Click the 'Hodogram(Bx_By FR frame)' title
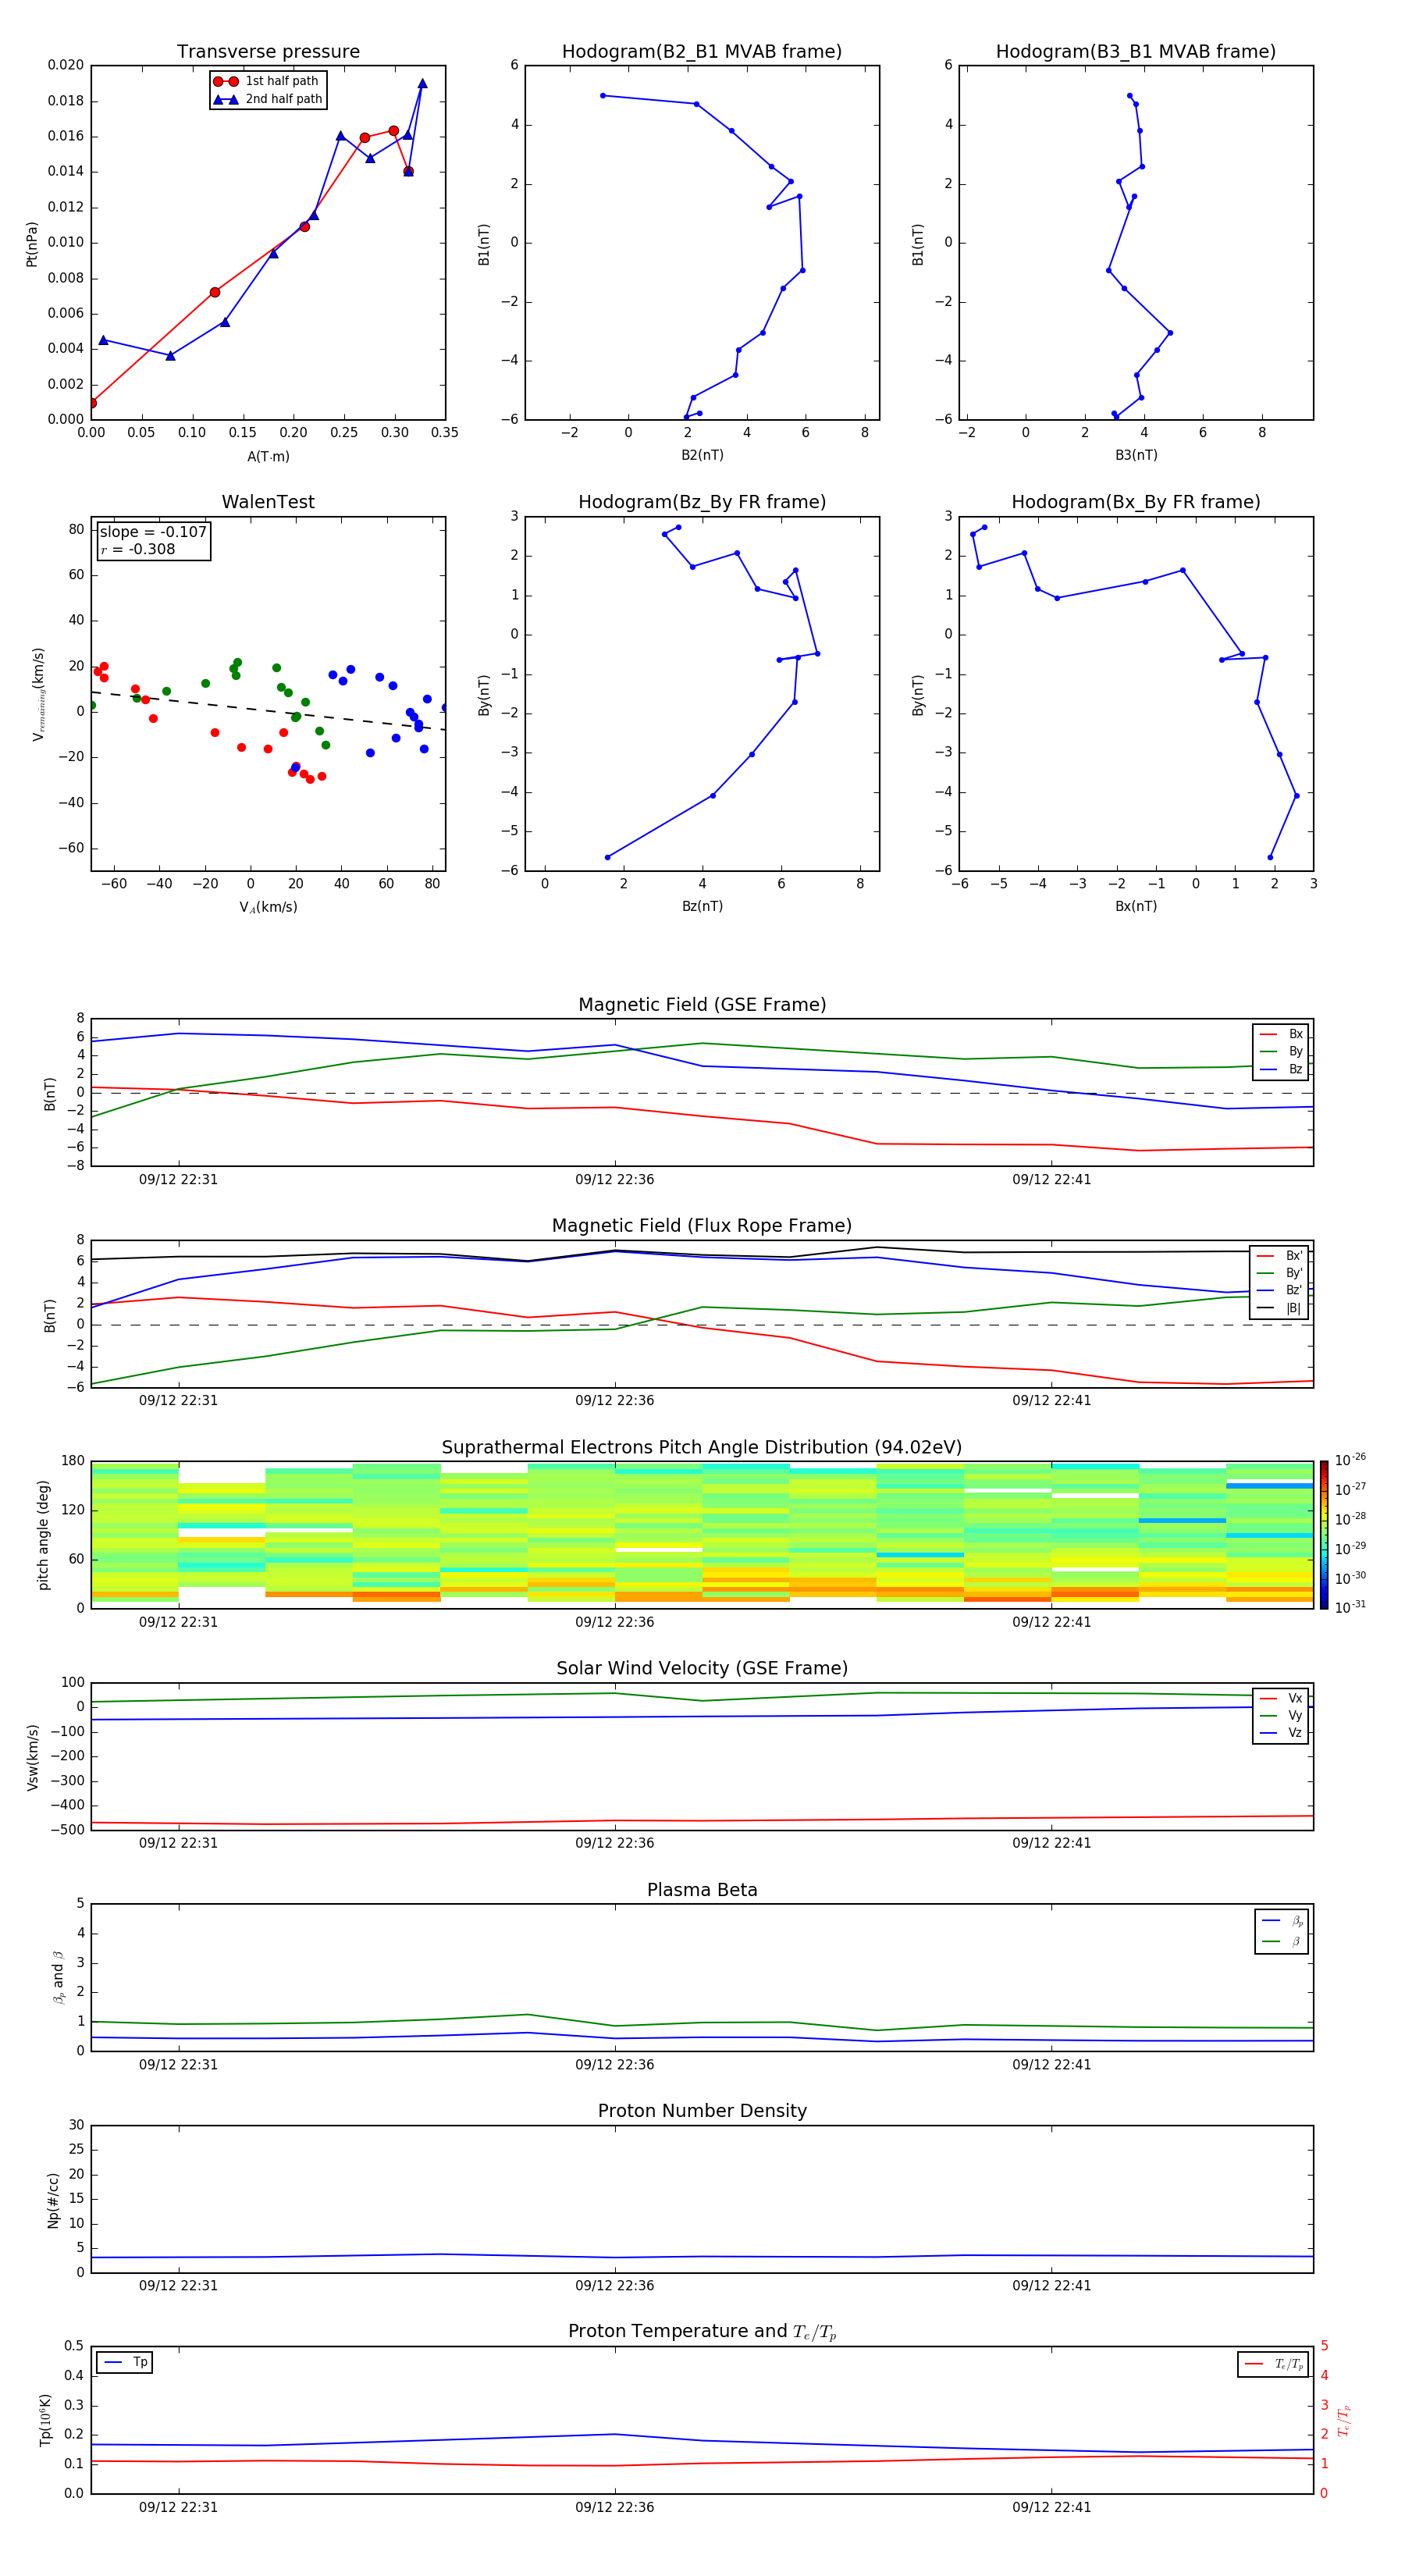 (x=1136, y=502)
